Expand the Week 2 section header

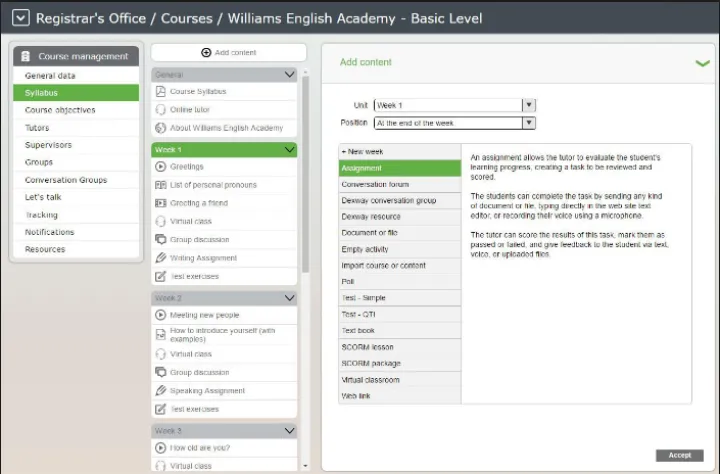pyautogui.click(x=290, y=298)
